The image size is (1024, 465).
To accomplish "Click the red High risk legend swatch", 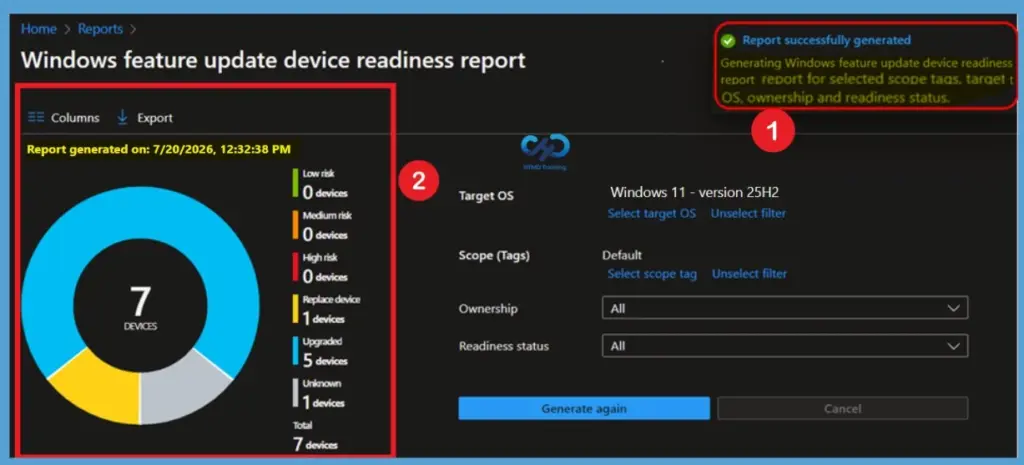I will click(x=295, y=267).
